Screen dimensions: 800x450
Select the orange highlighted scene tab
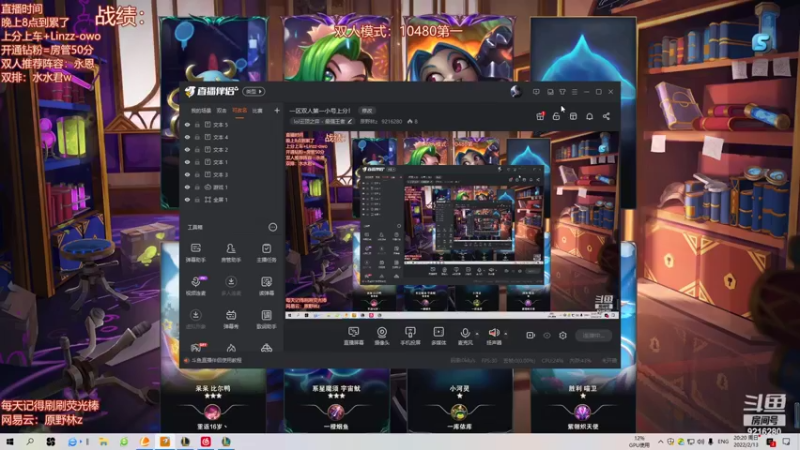239,111
